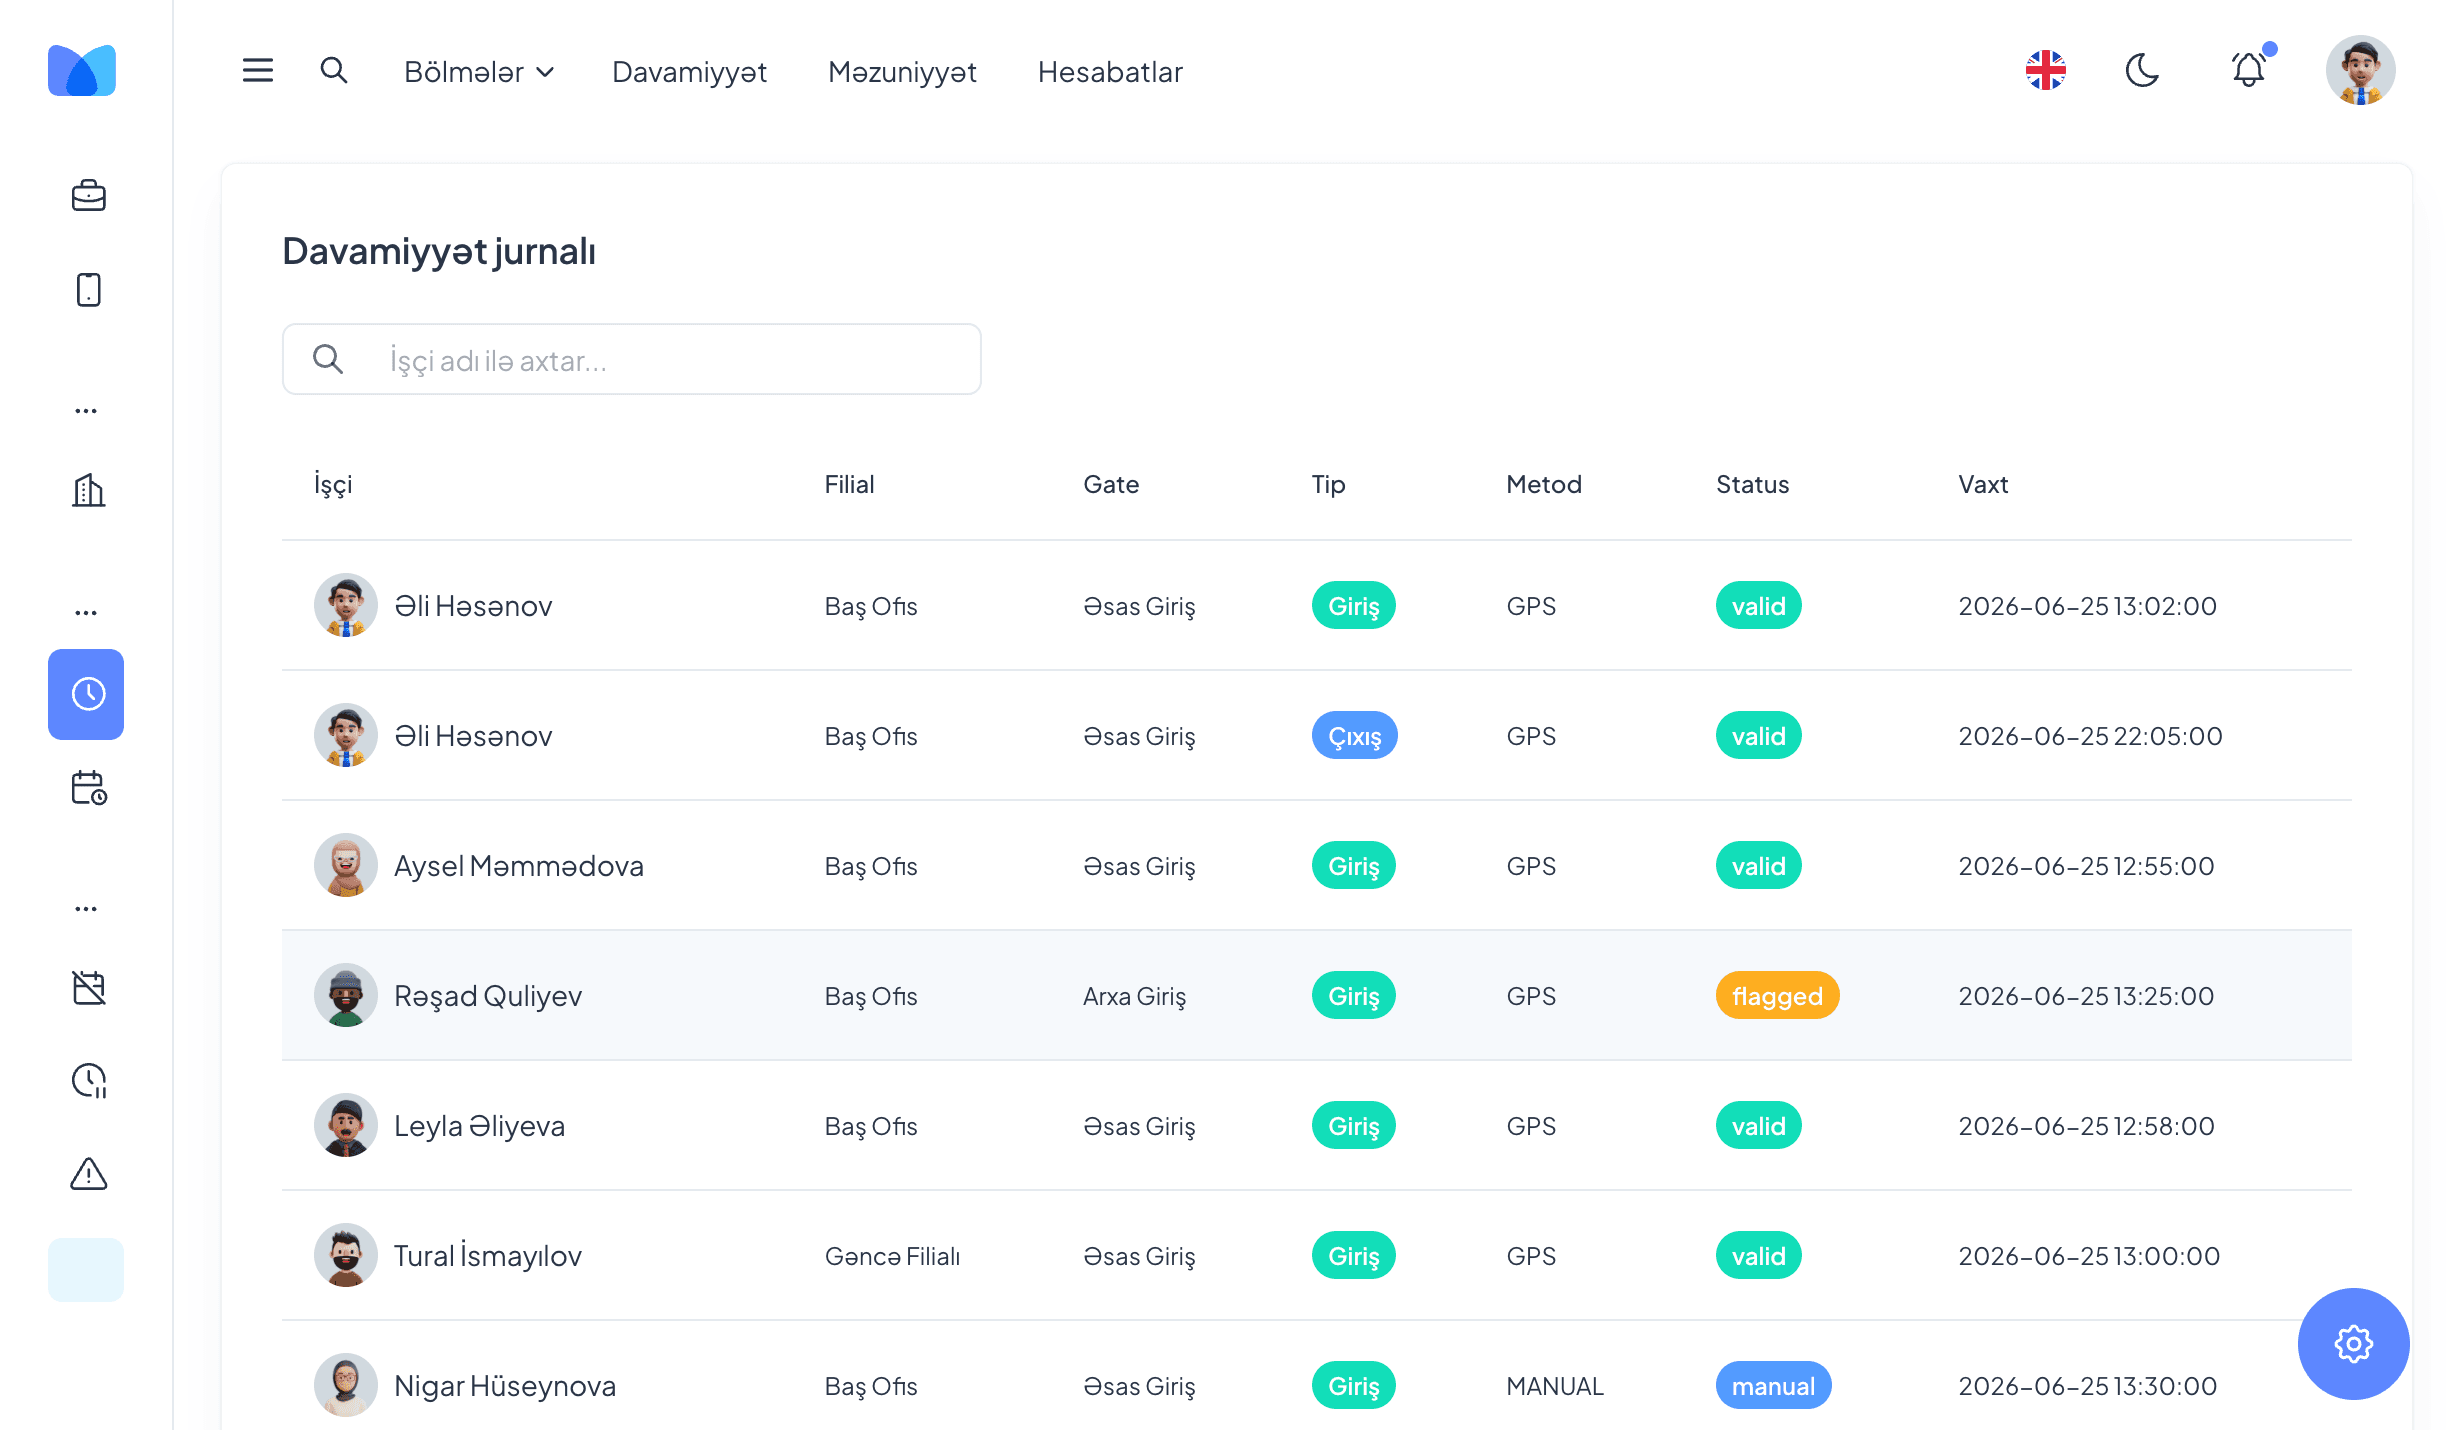Click the Metod column header
Screen dimensions: 2460x1430
[x=1544, y=485]
